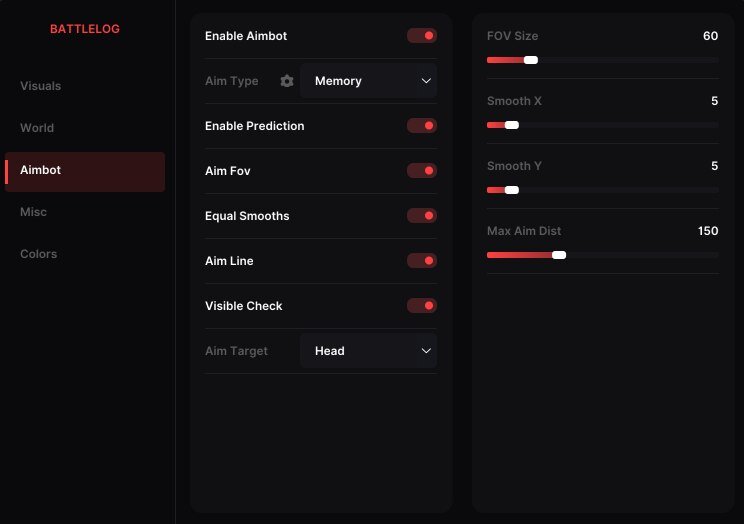Screen dimensions: 744x524
Task: Click the Smooth Y slider handle
Action: [512, 190]
